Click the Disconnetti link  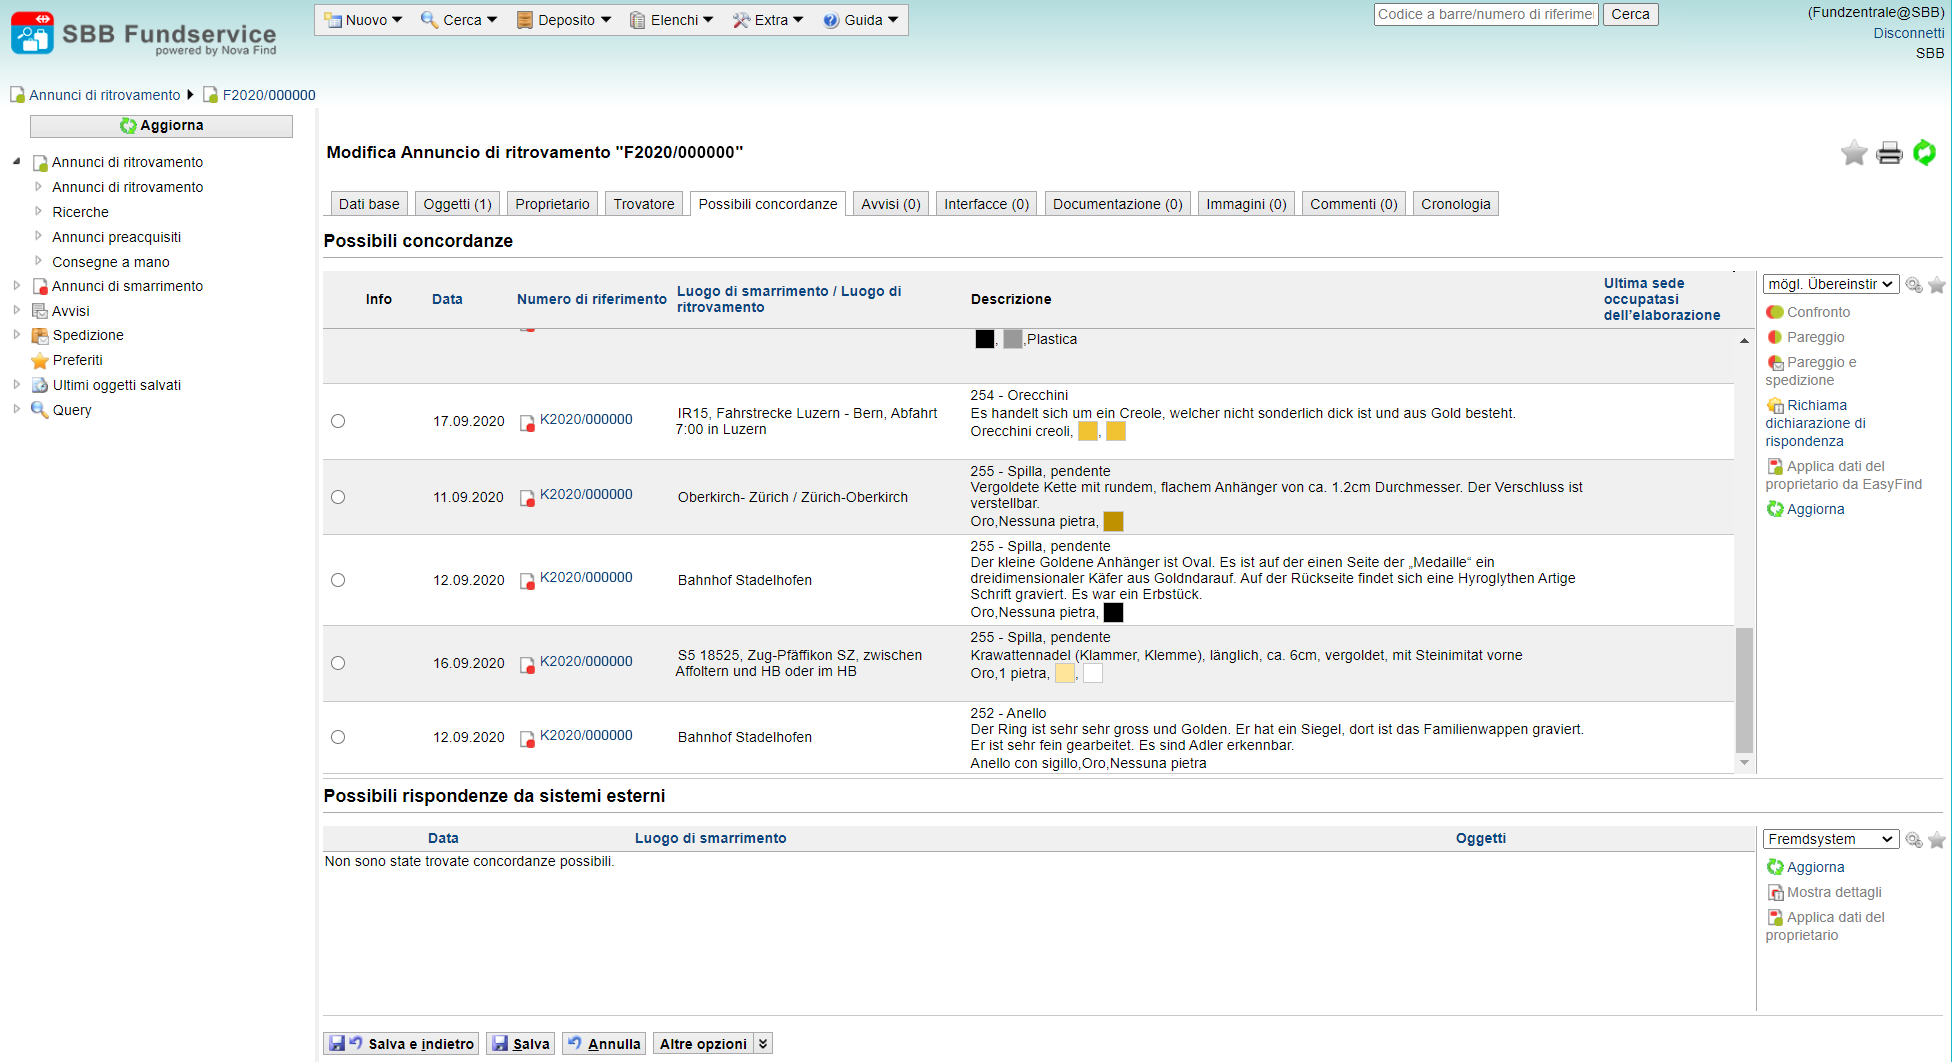pos(1908,33)
